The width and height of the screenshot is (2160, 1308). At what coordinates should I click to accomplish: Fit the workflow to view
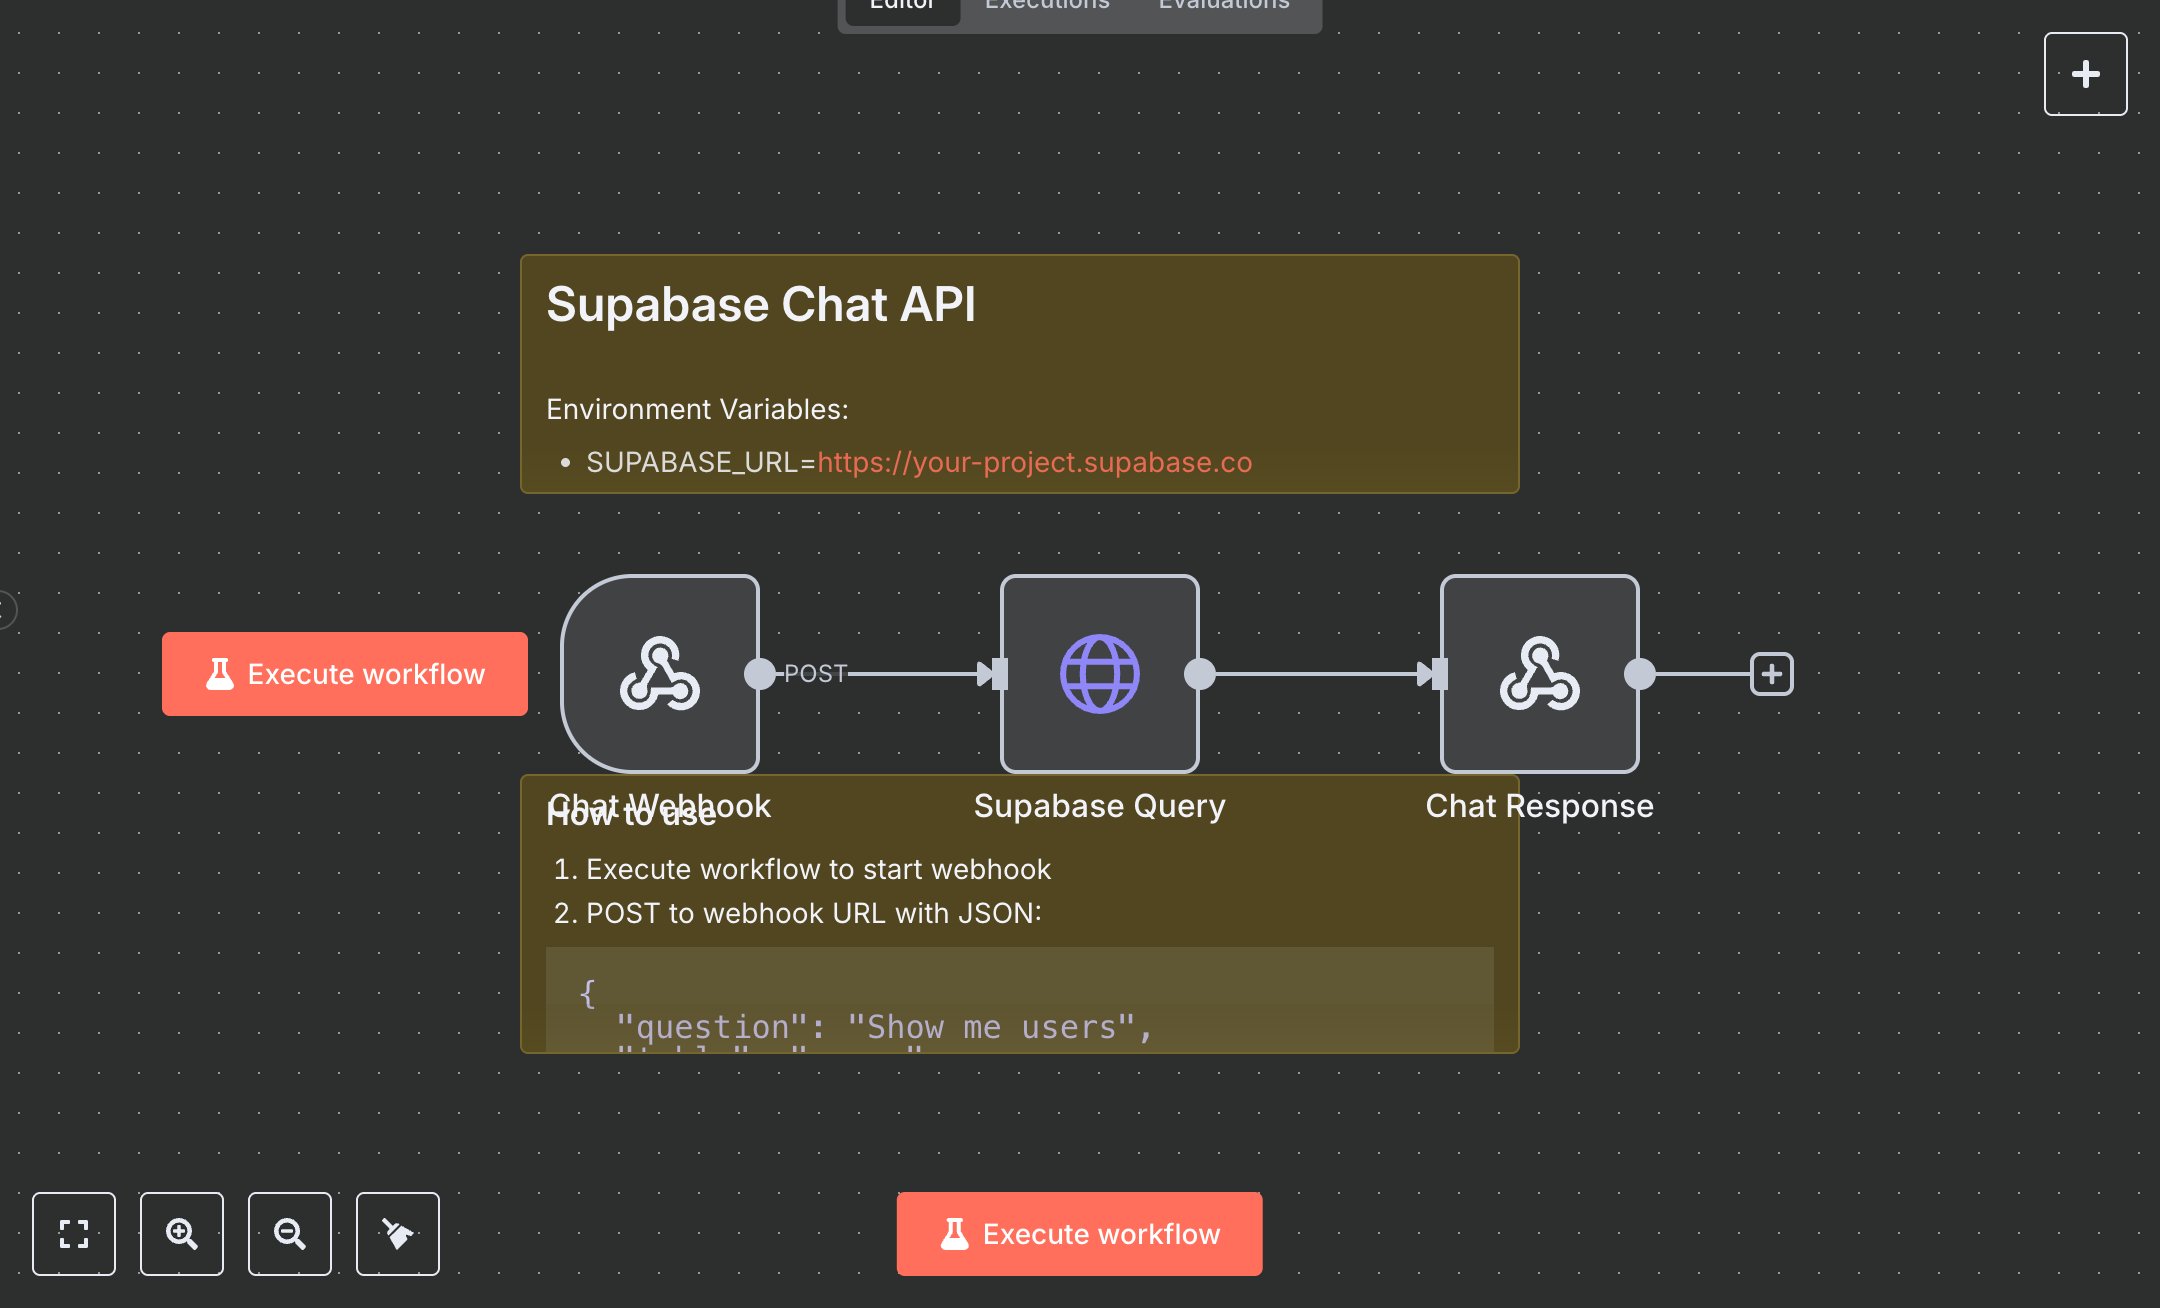point(73,1234)
